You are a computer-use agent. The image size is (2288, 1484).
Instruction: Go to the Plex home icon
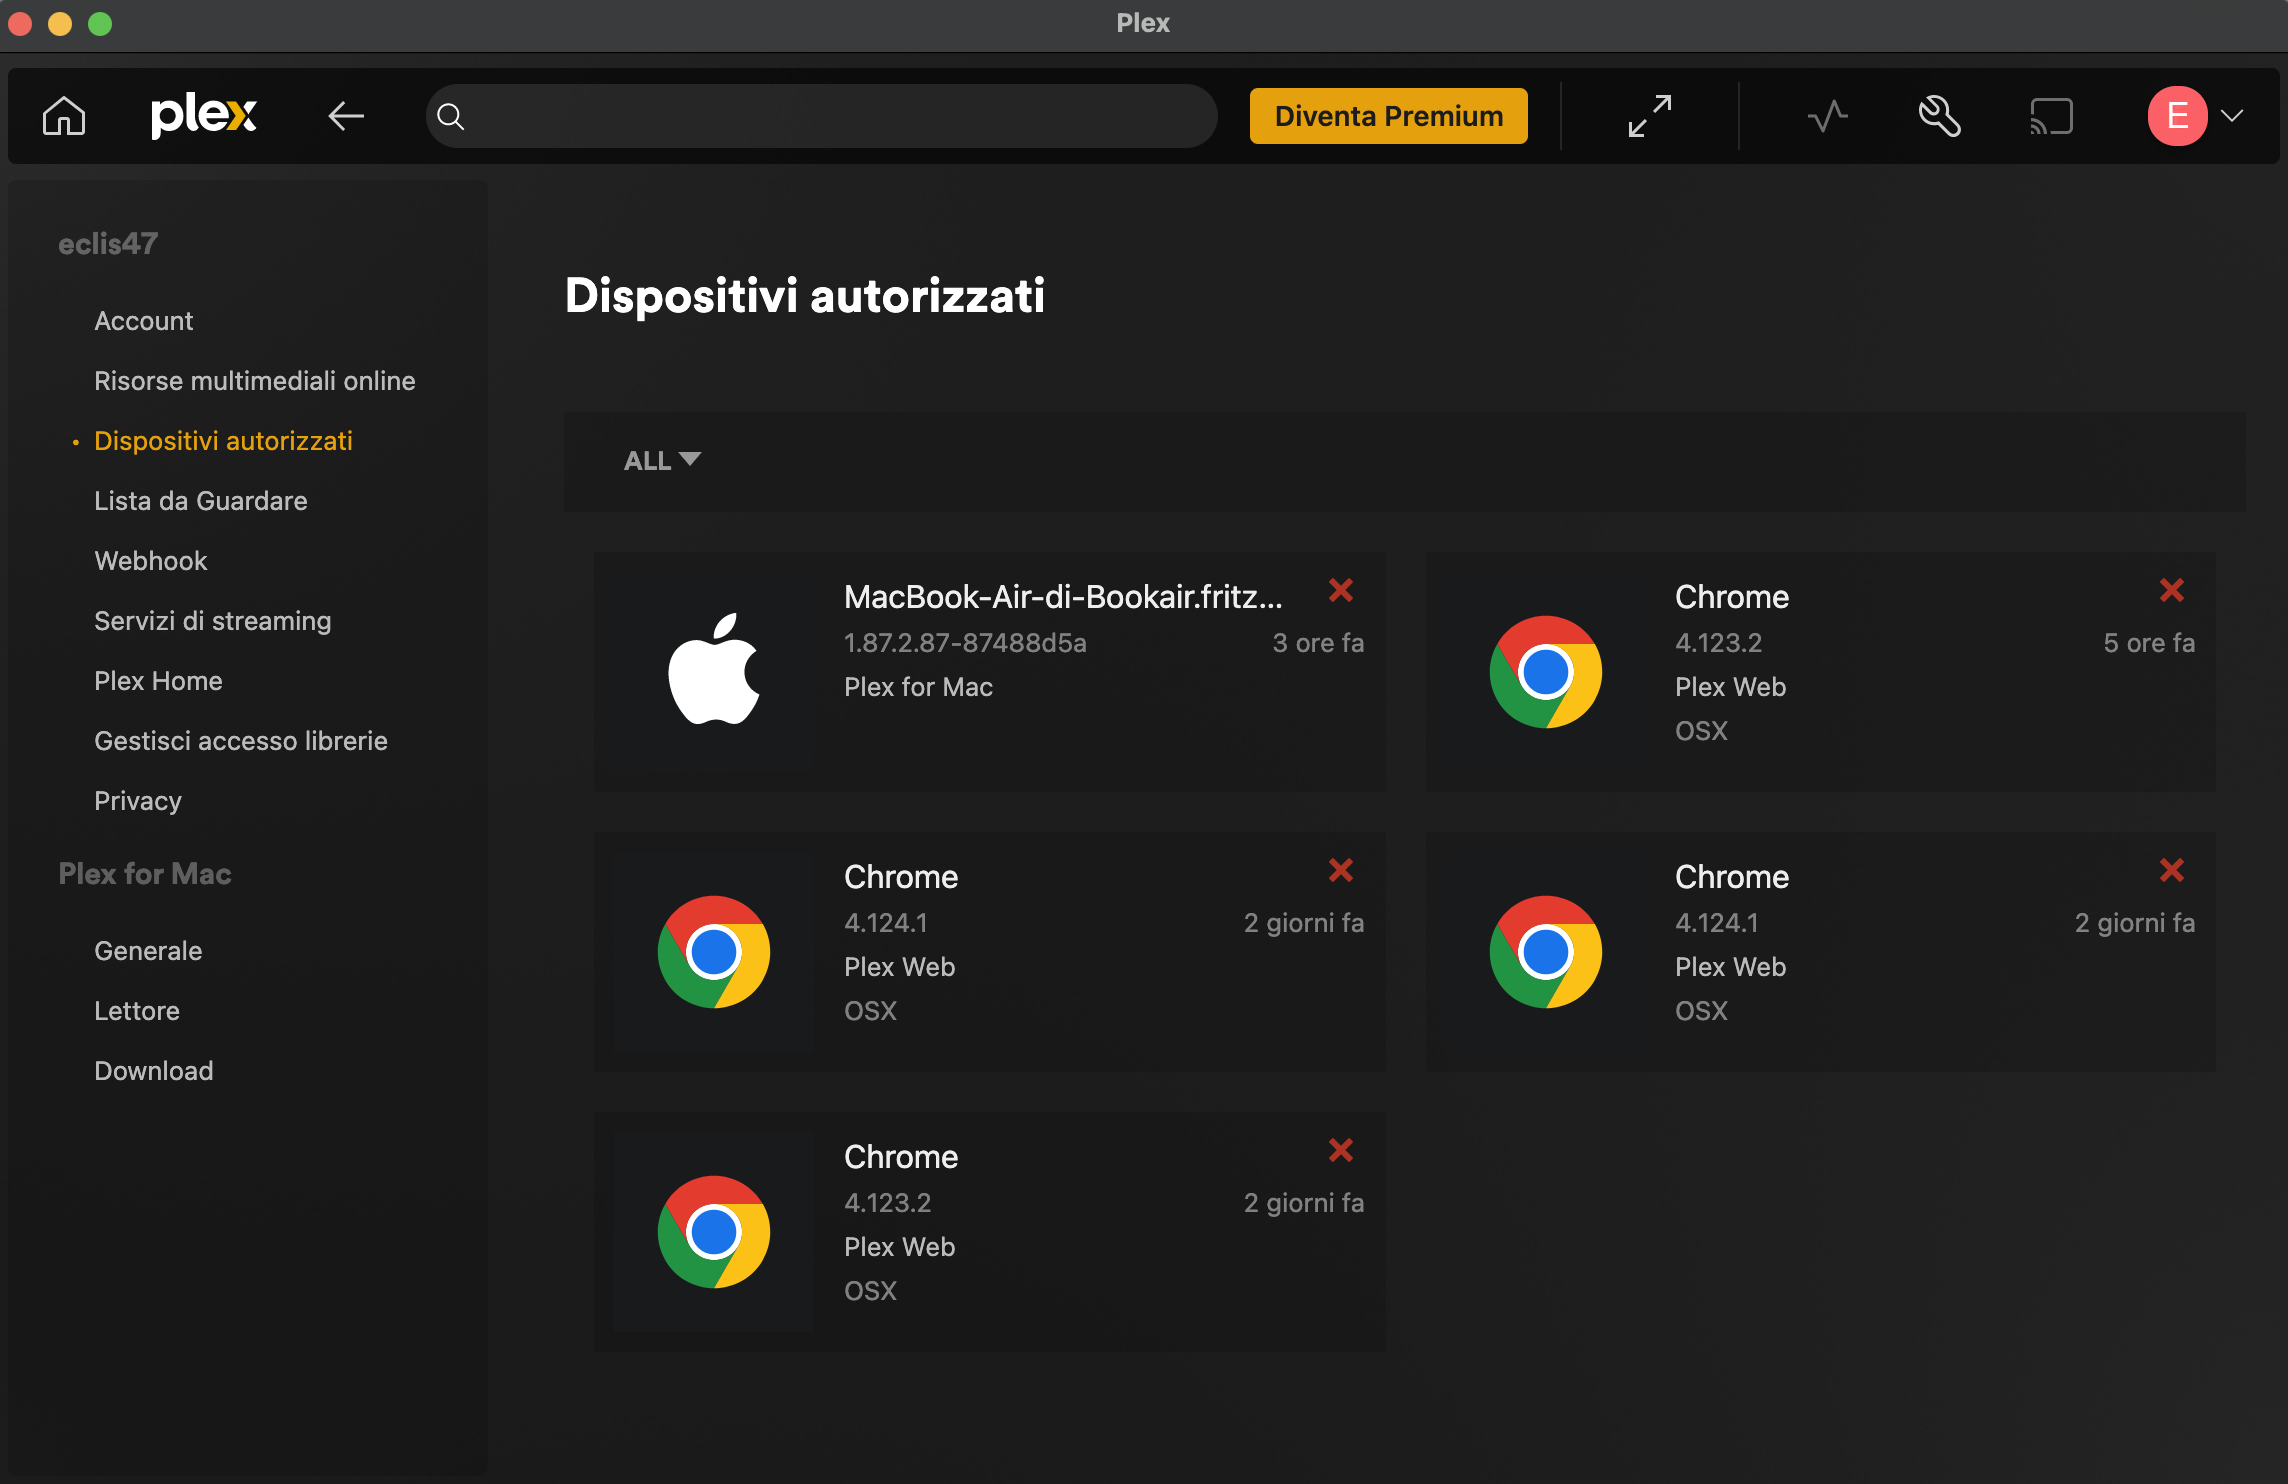tap(64, 116)
